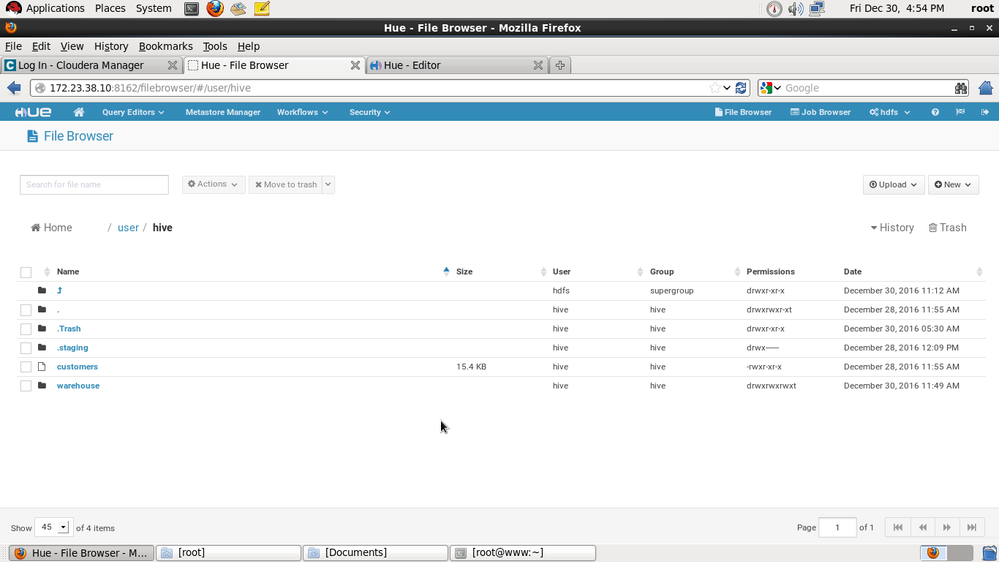Open the Bookmarks menu

pos(166,46)
